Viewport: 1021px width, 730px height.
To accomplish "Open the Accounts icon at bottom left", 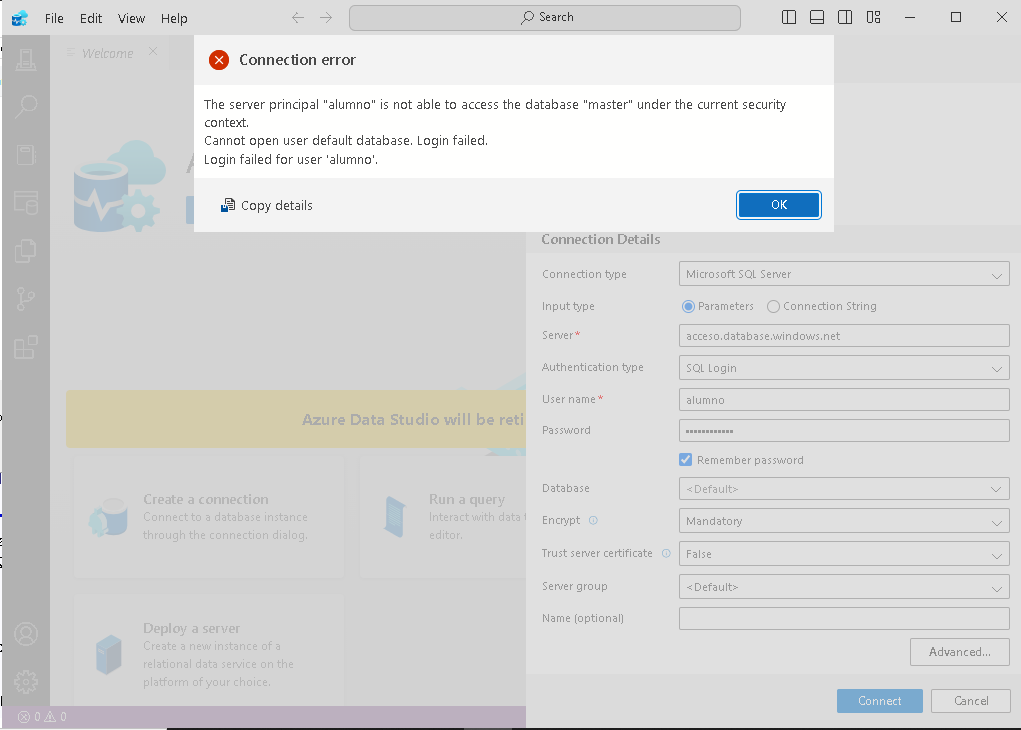I will coord(26,634).
